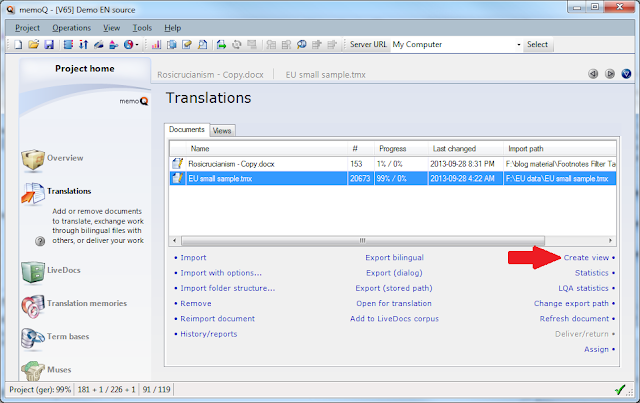Image resolution: width=640 pixels, height=403 pixels.
Task: Switch to EU small sample.tmx tab
Action: coord(325,75)
